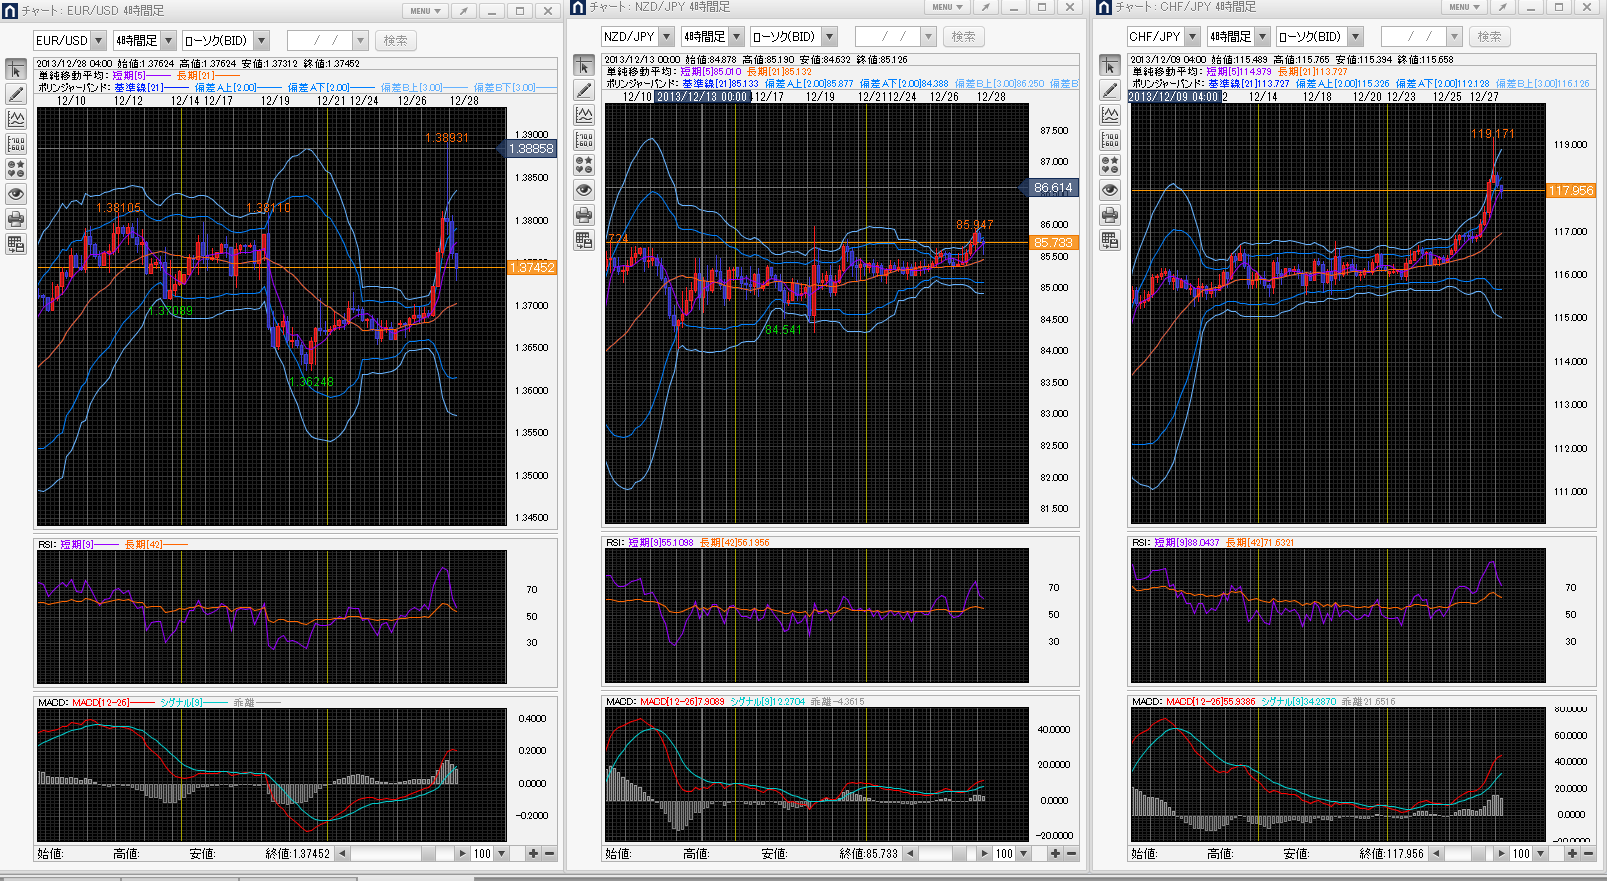Screen dimensions: 1607x881
Task: Open the EUR/USD currency pair dropdown
Action: click(98, 41)
